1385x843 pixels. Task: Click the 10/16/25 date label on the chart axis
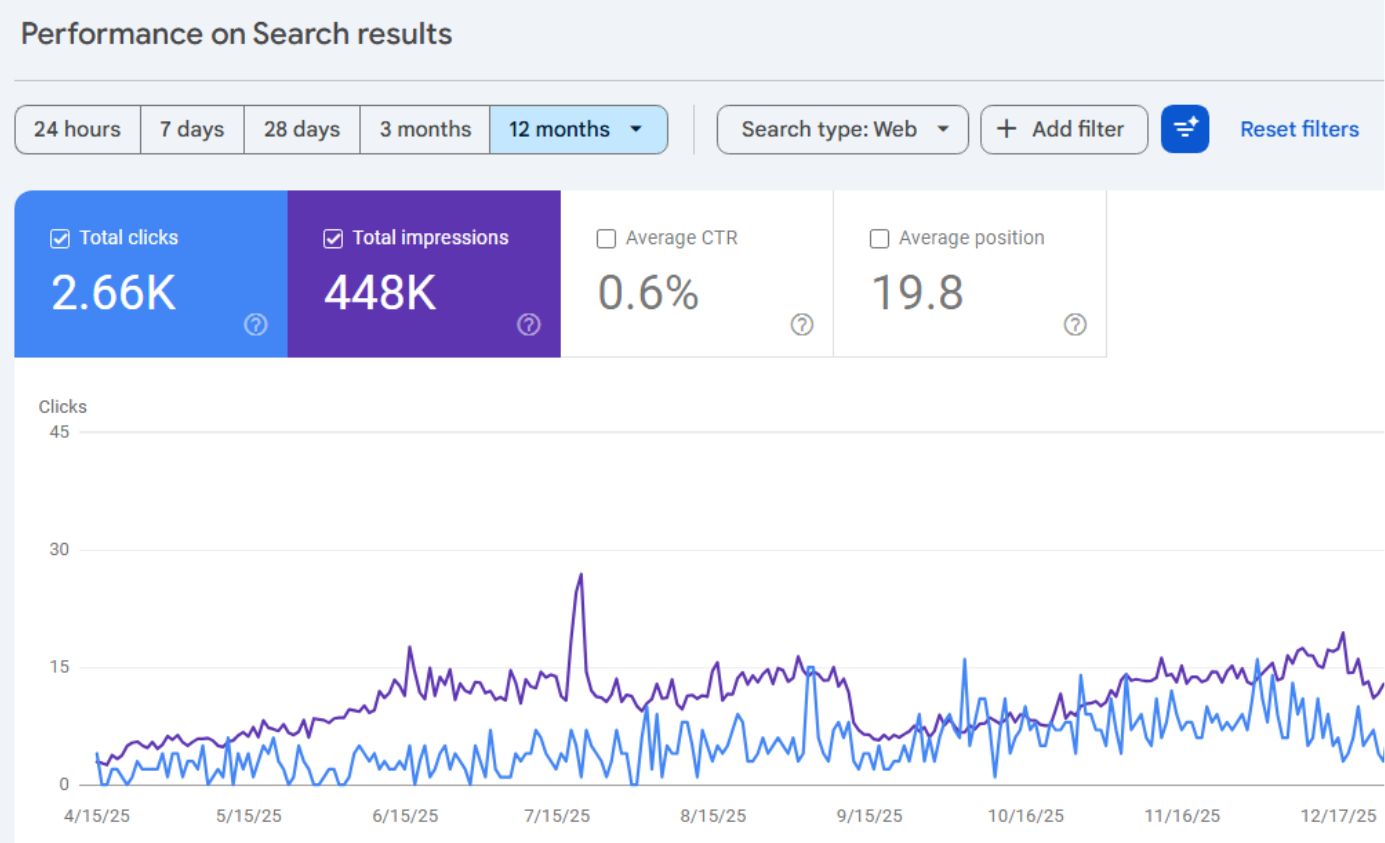point(1025,816)
